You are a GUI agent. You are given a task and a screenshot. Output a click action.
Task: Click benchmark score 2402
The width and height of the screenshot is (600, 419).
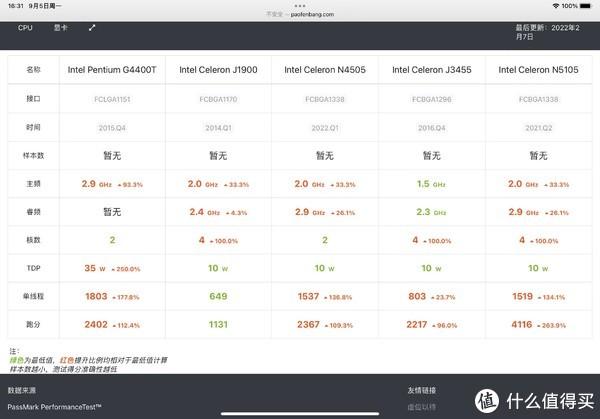(96, 324)
